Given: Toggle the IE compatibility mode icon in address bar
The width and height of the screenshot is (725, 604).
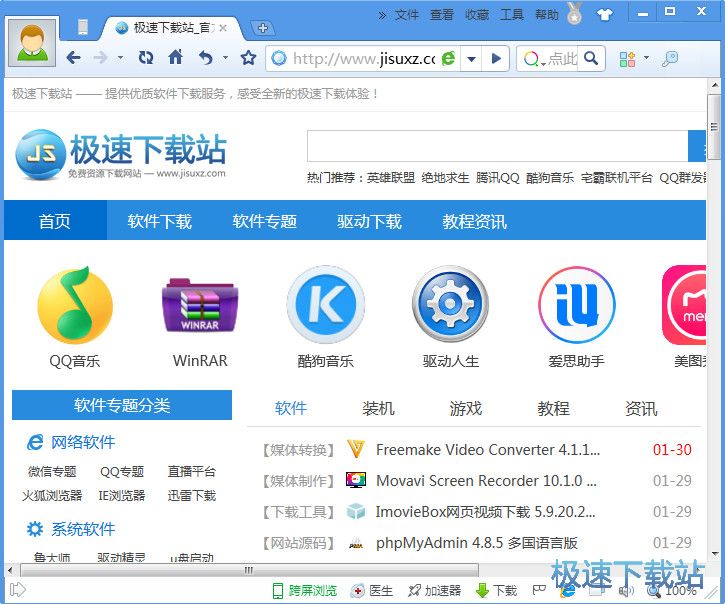Looking at the screenshot, I should (x=448, y=59).
